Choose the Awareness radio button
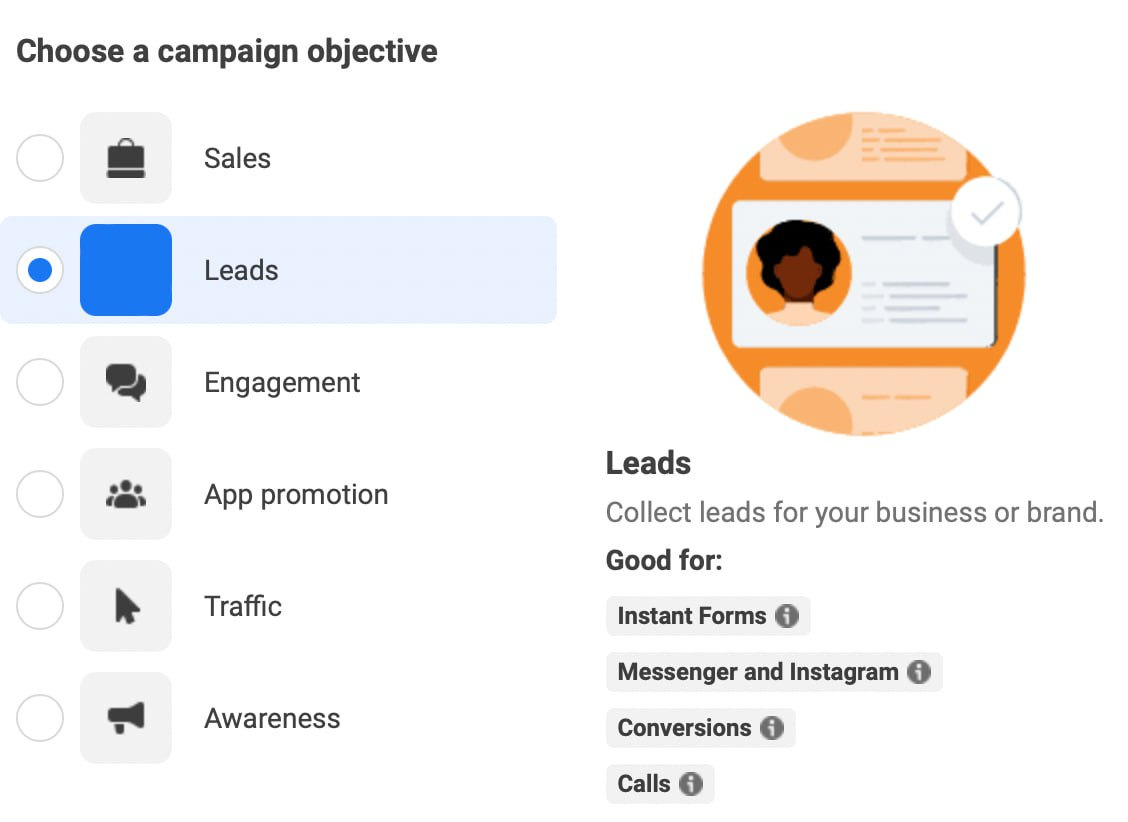The image size is (1128, 822). (x=40, y=718)
